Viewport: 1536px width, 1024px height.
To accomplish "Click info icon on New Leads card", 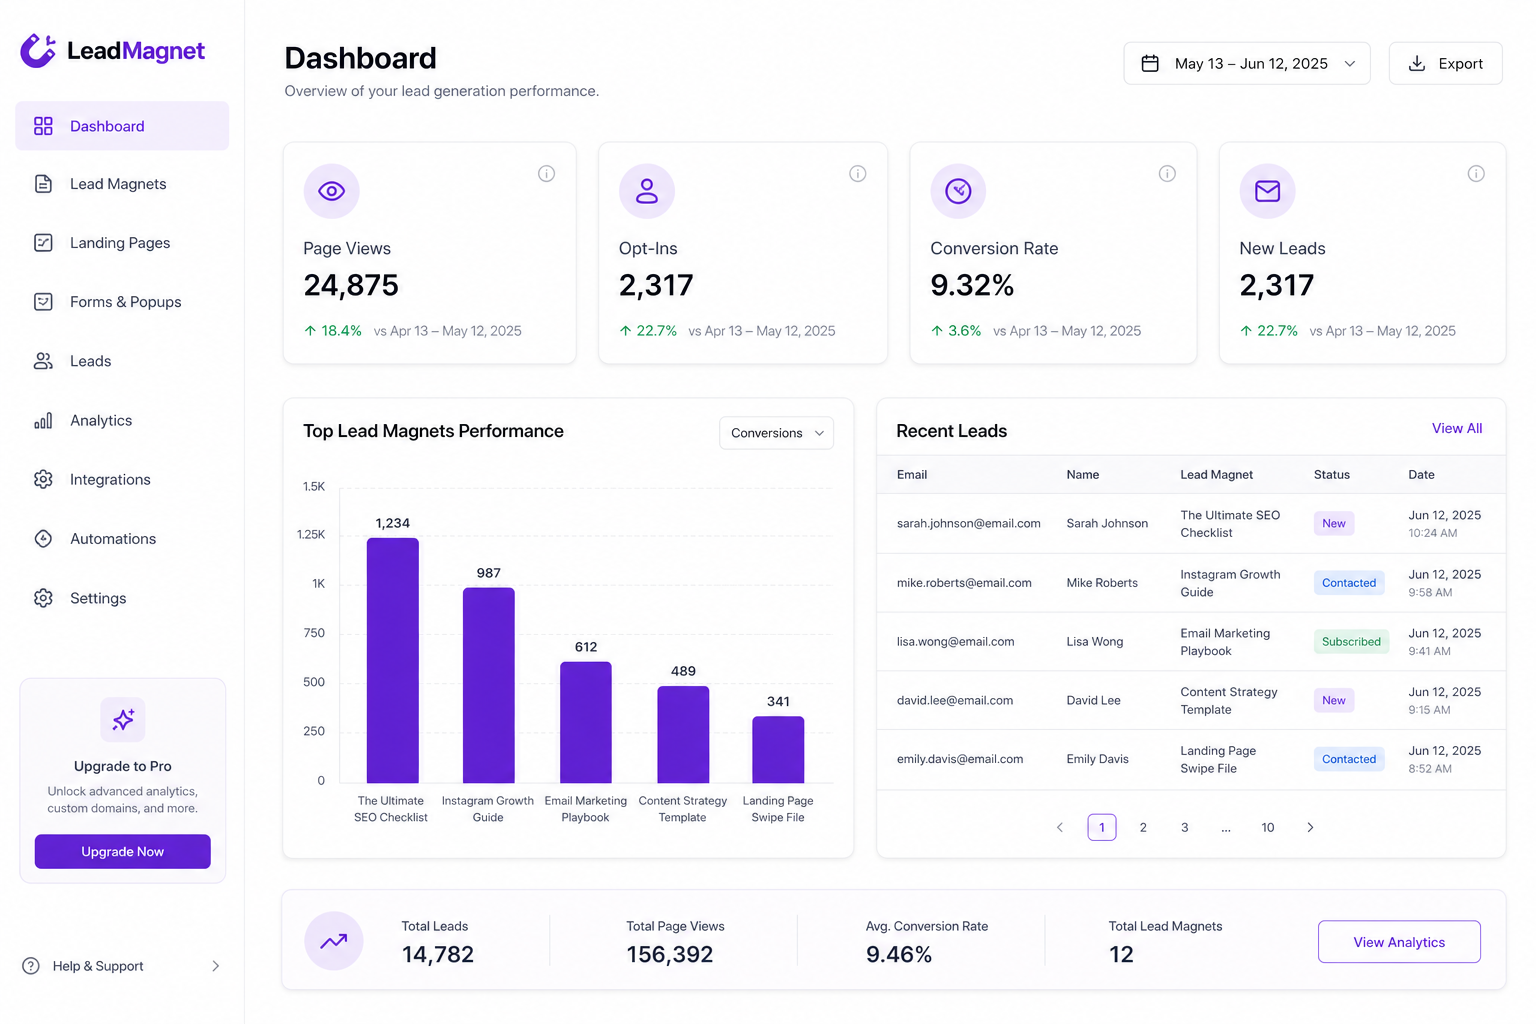I will [1476, 174].
